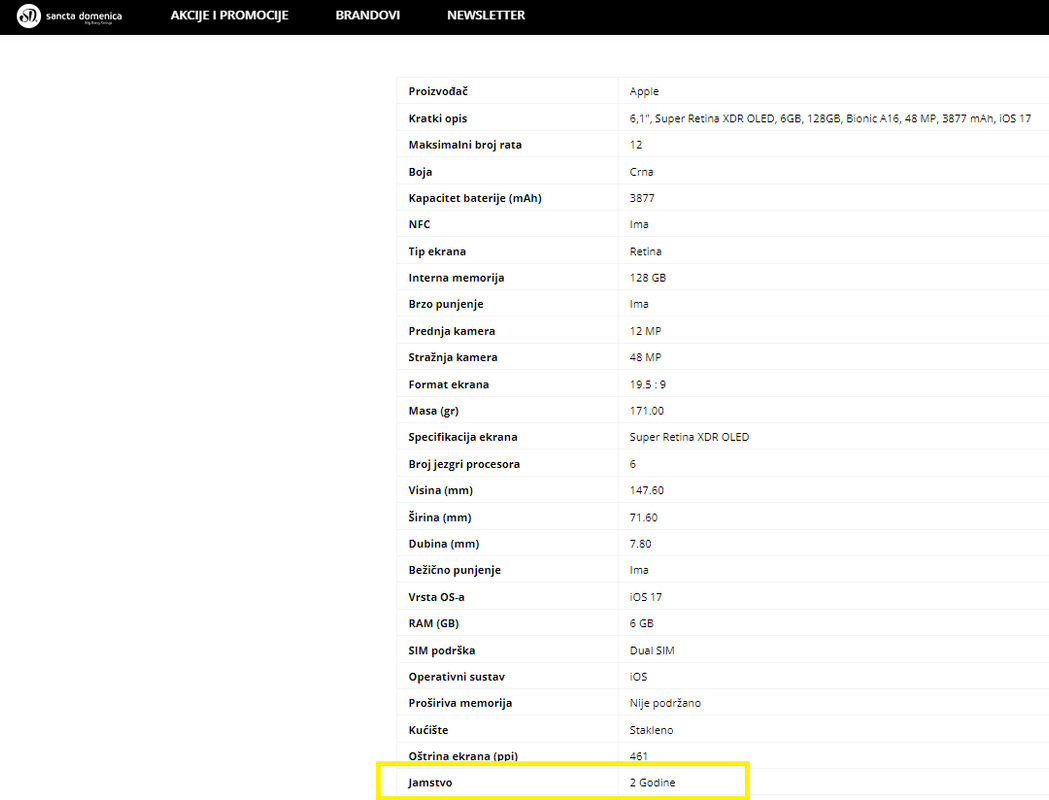Click the NFC label
This screenshot has width=1049, height=800.
tap(419, 224)
